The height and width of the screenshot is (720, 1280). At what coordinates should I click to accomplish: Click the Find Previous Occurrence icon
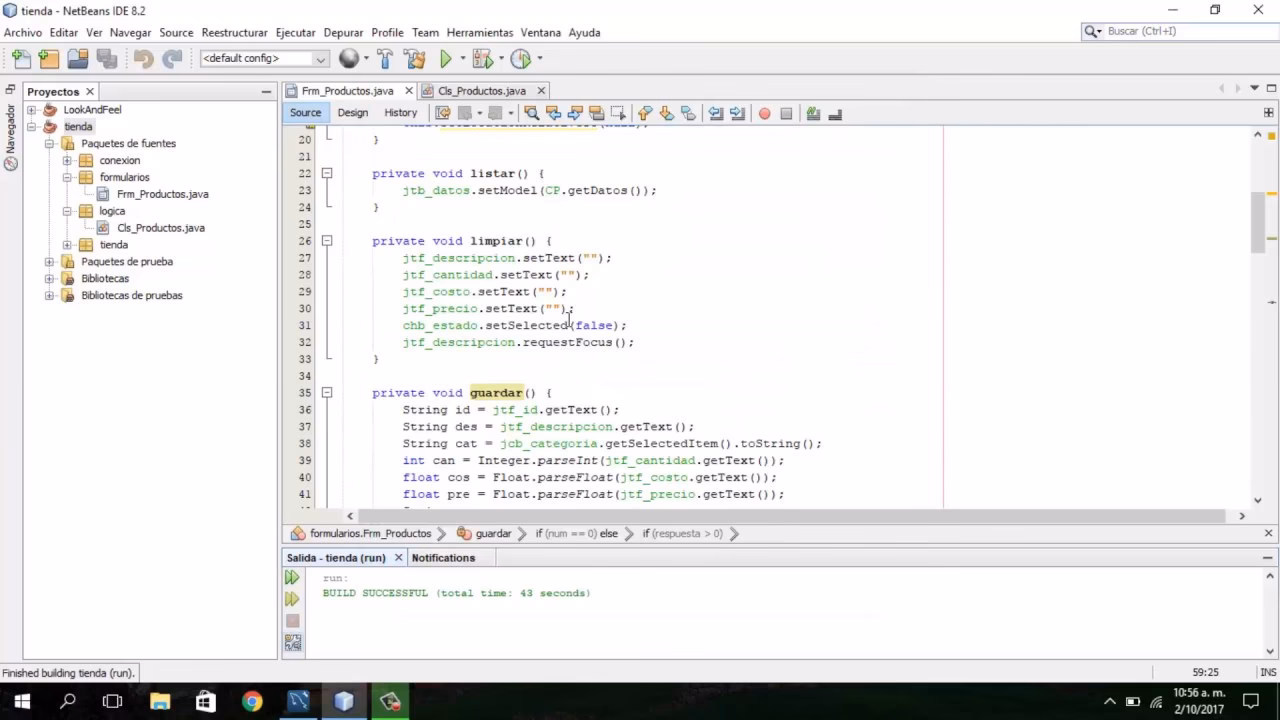pos(553,113)
